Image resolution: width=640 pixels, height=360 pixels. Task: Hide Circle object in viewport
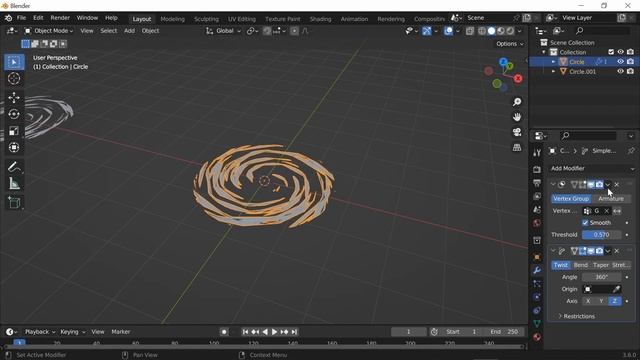click(620, 62)
